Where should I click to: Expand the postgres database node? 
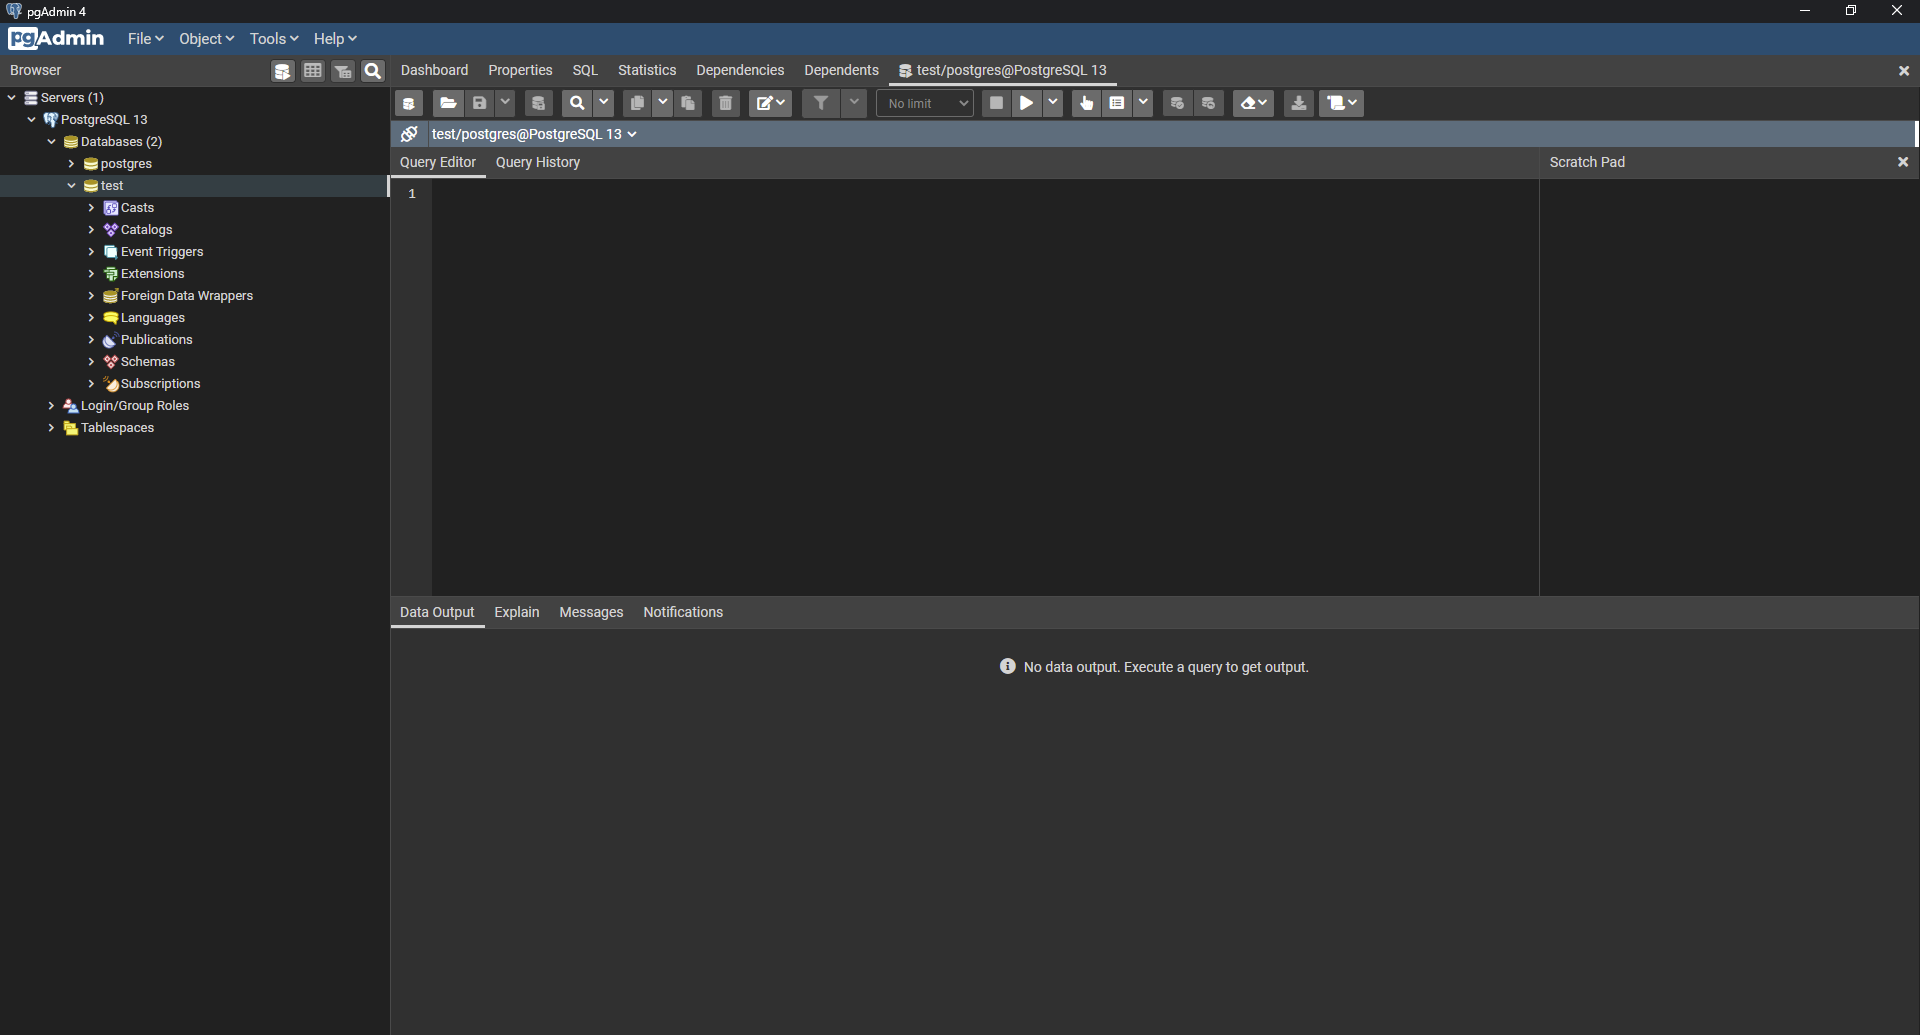pos(72,164)
